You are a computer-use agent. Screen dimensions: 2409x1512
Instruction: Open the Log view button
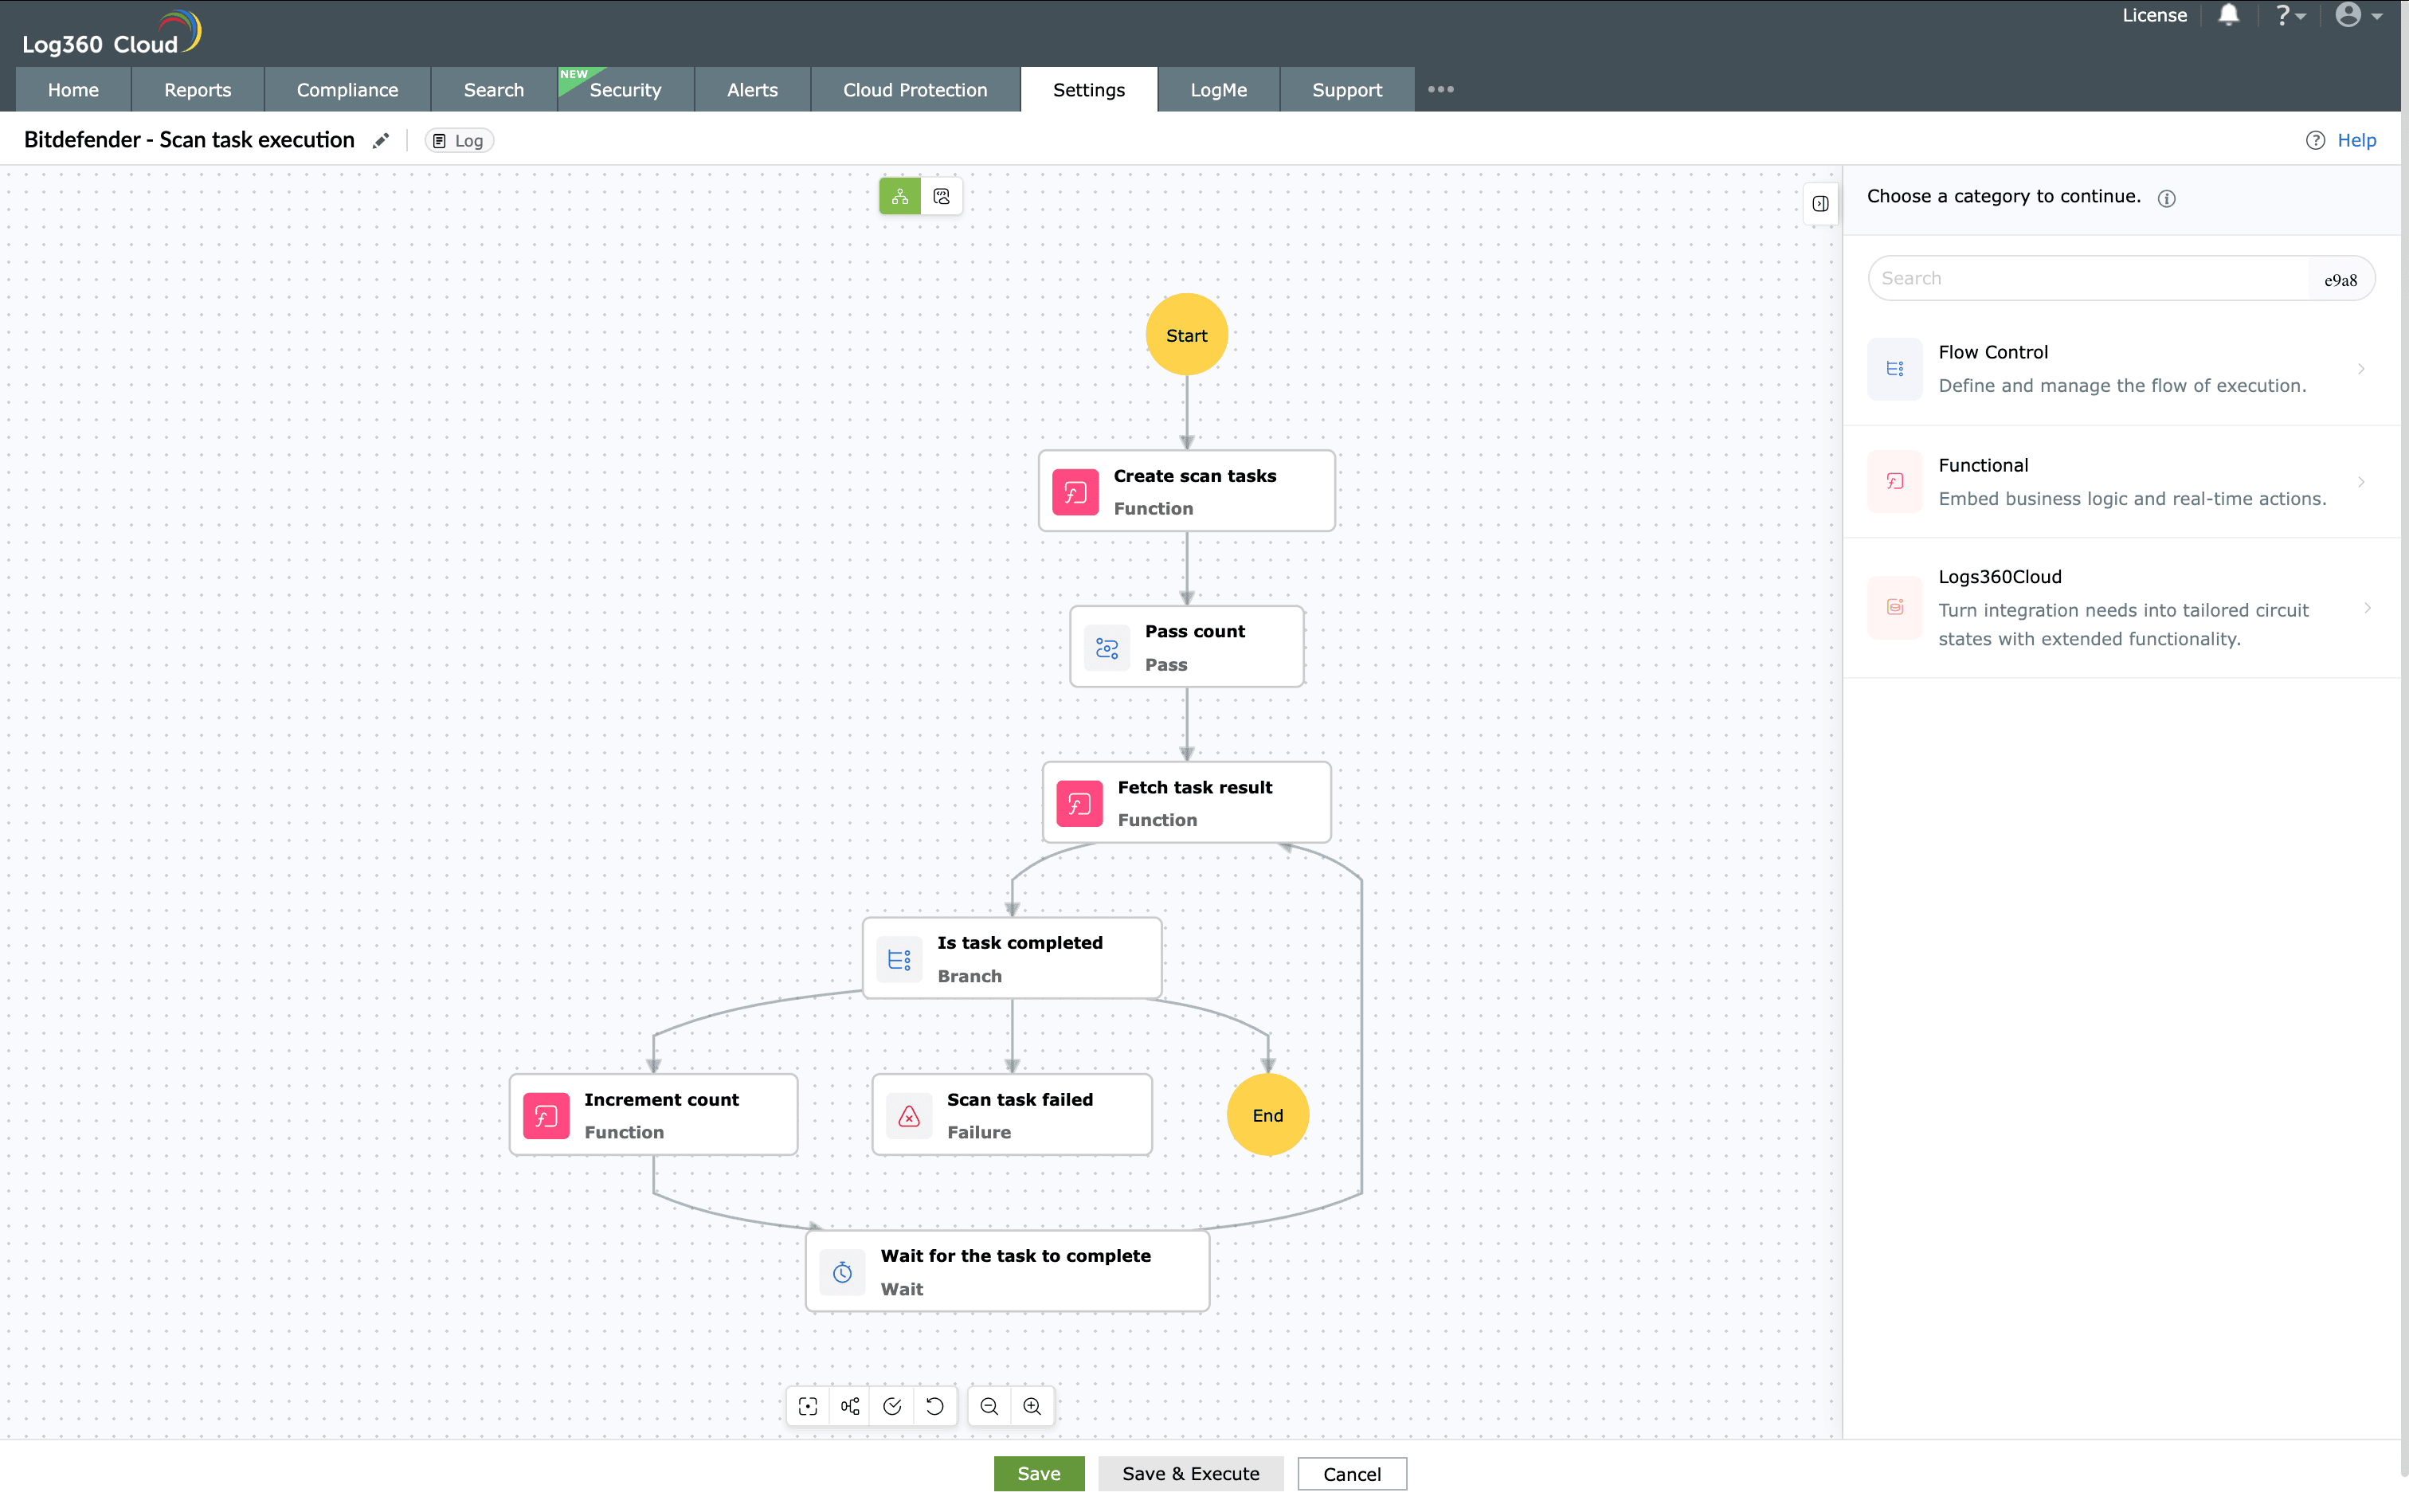coord(459,141)
